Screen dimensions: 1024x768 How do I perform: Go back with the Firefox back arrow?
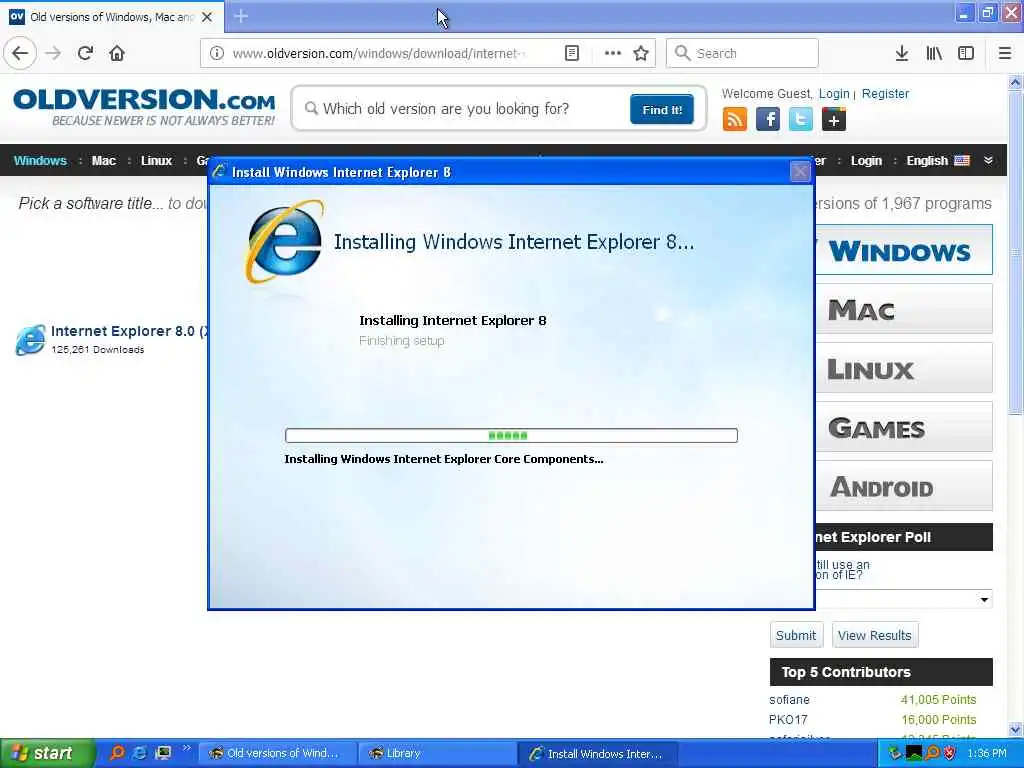click(20, 53)
